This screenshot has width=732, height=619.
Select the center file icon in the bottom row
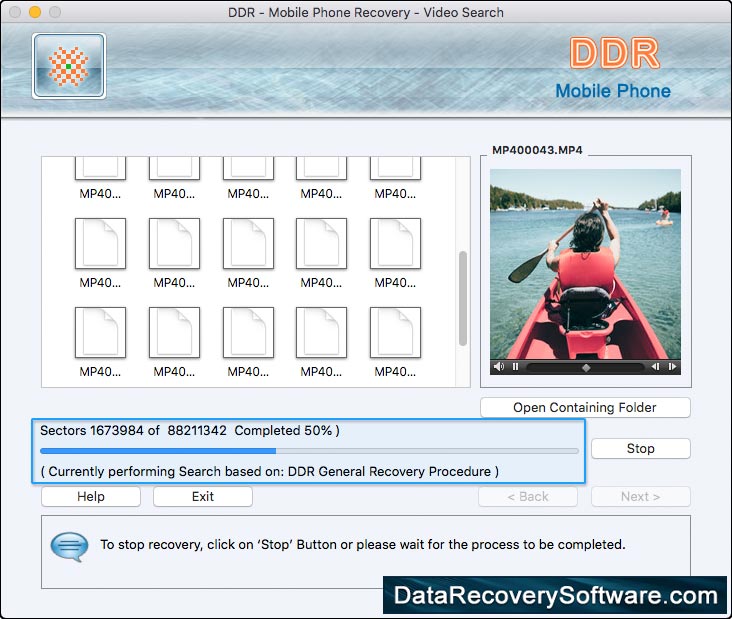click(x=248, y=332)
